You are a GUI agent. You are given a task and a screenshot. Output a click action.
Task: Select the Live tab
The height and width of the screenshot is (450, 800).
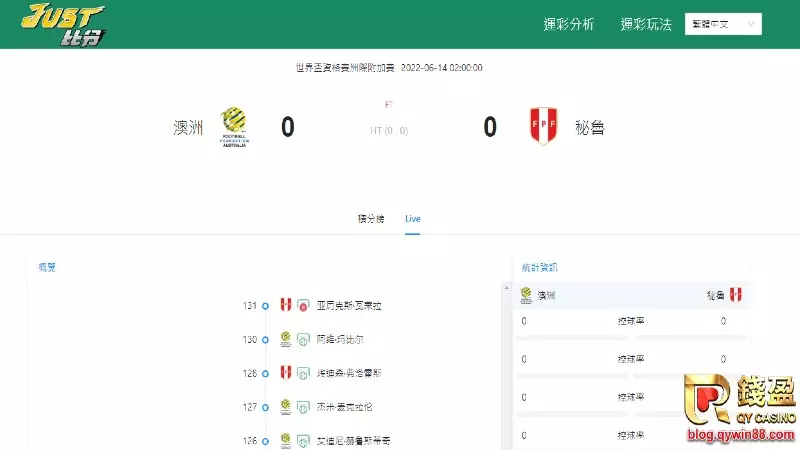pos(413,218)
